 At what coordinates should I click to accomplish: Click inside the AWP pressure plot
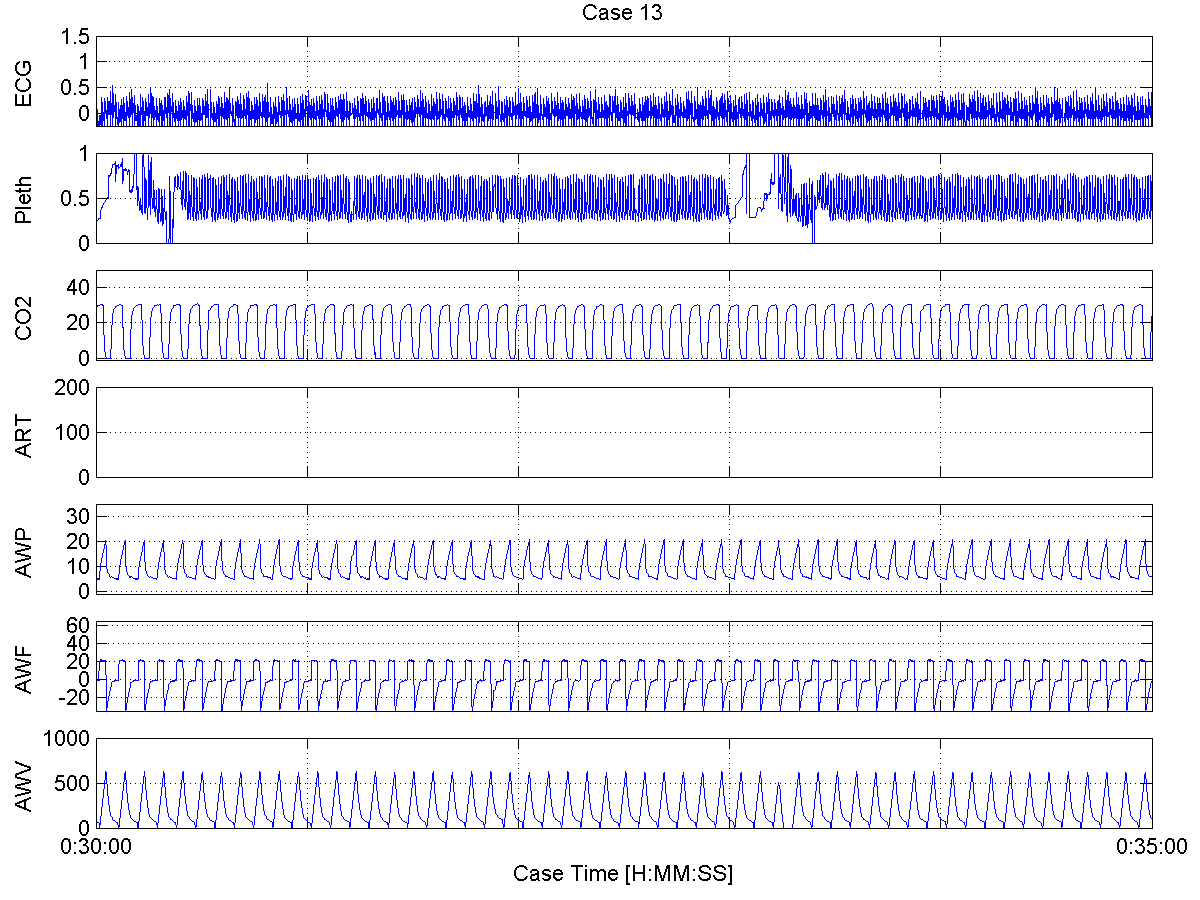click(624, 549)
